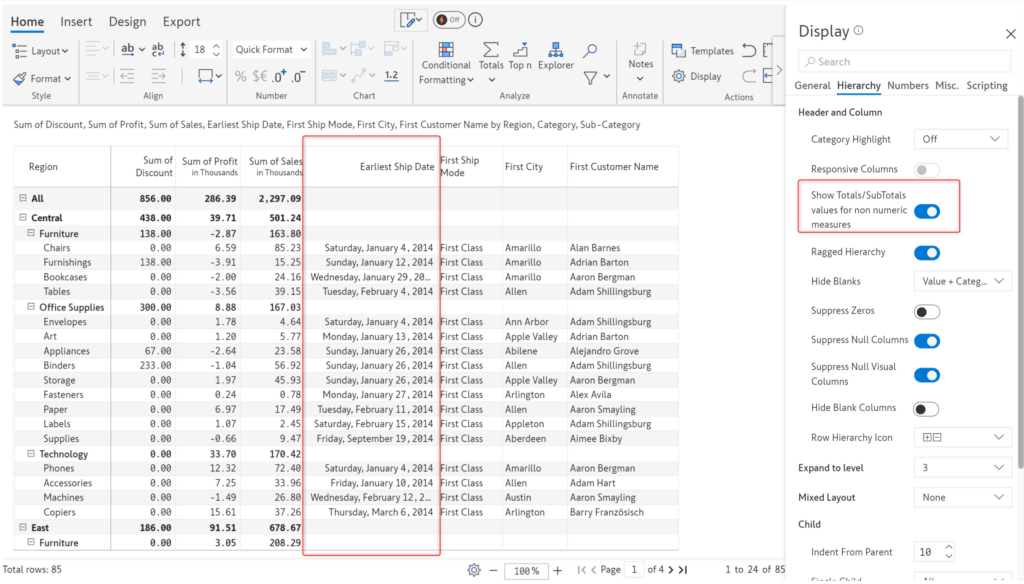Screen dimensions: 1024x584
Task: Open the search magnifier in Analyze group
Action: [x=589, y=51]
